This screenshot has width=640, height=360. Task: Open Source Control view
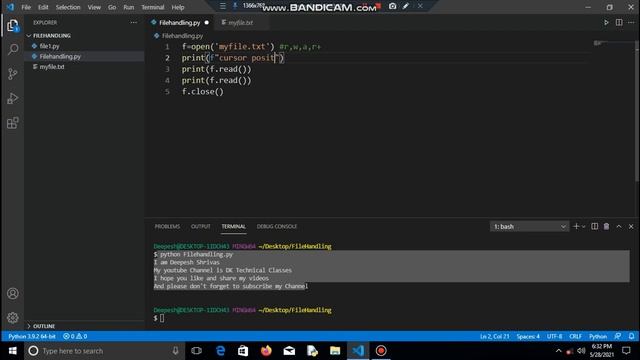13,74
